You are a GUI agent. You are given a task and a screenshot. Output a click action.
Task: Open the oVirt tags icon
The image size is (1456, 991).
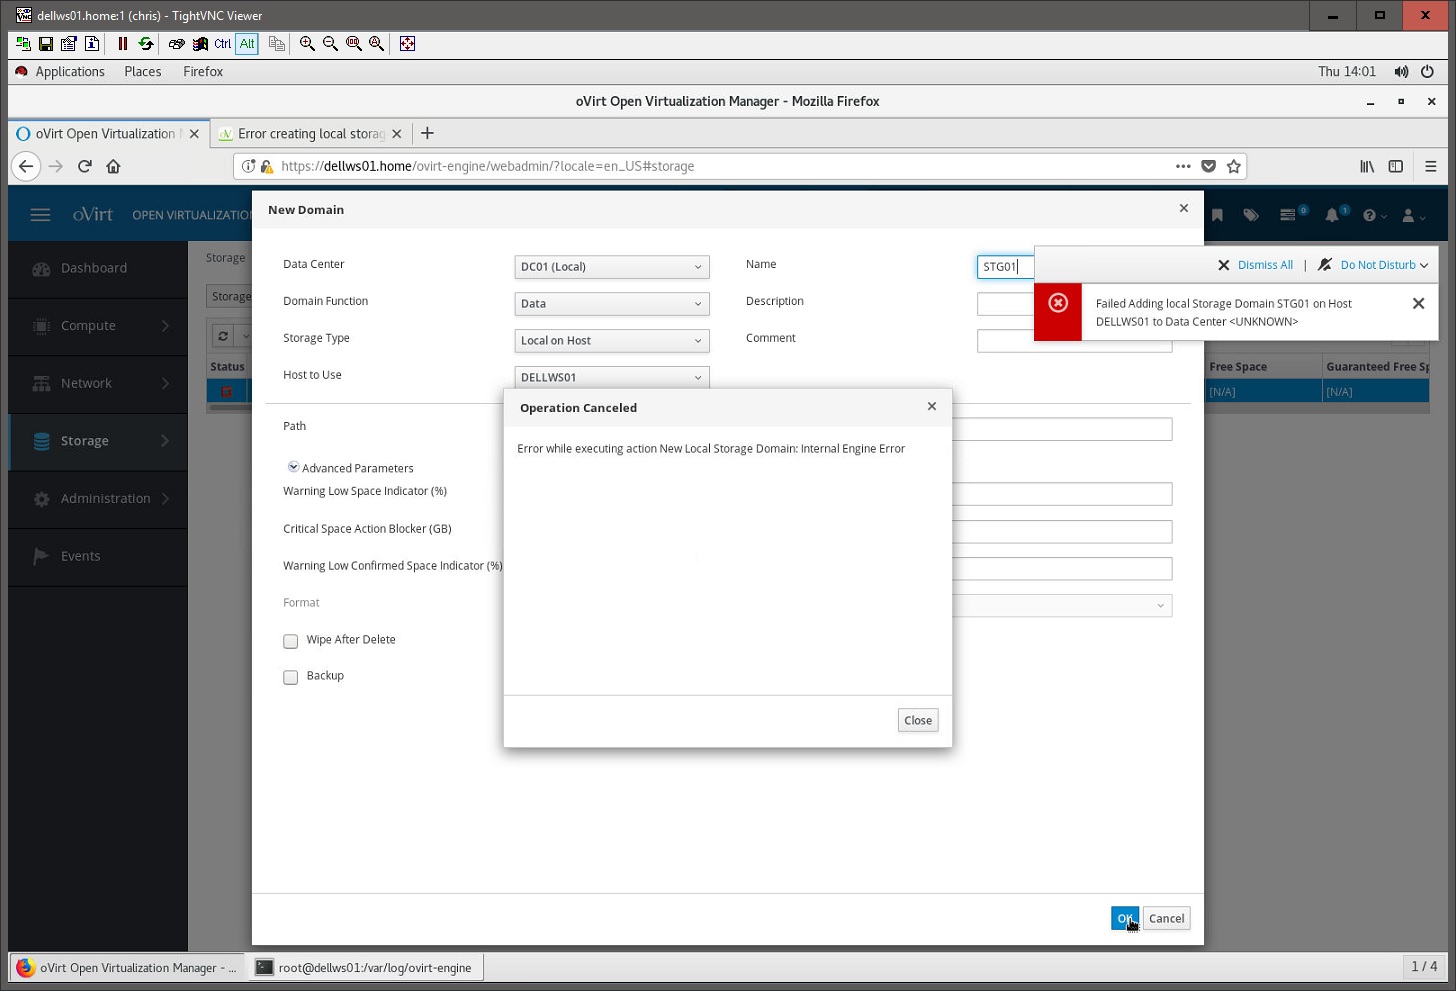tap(1251, 215)
